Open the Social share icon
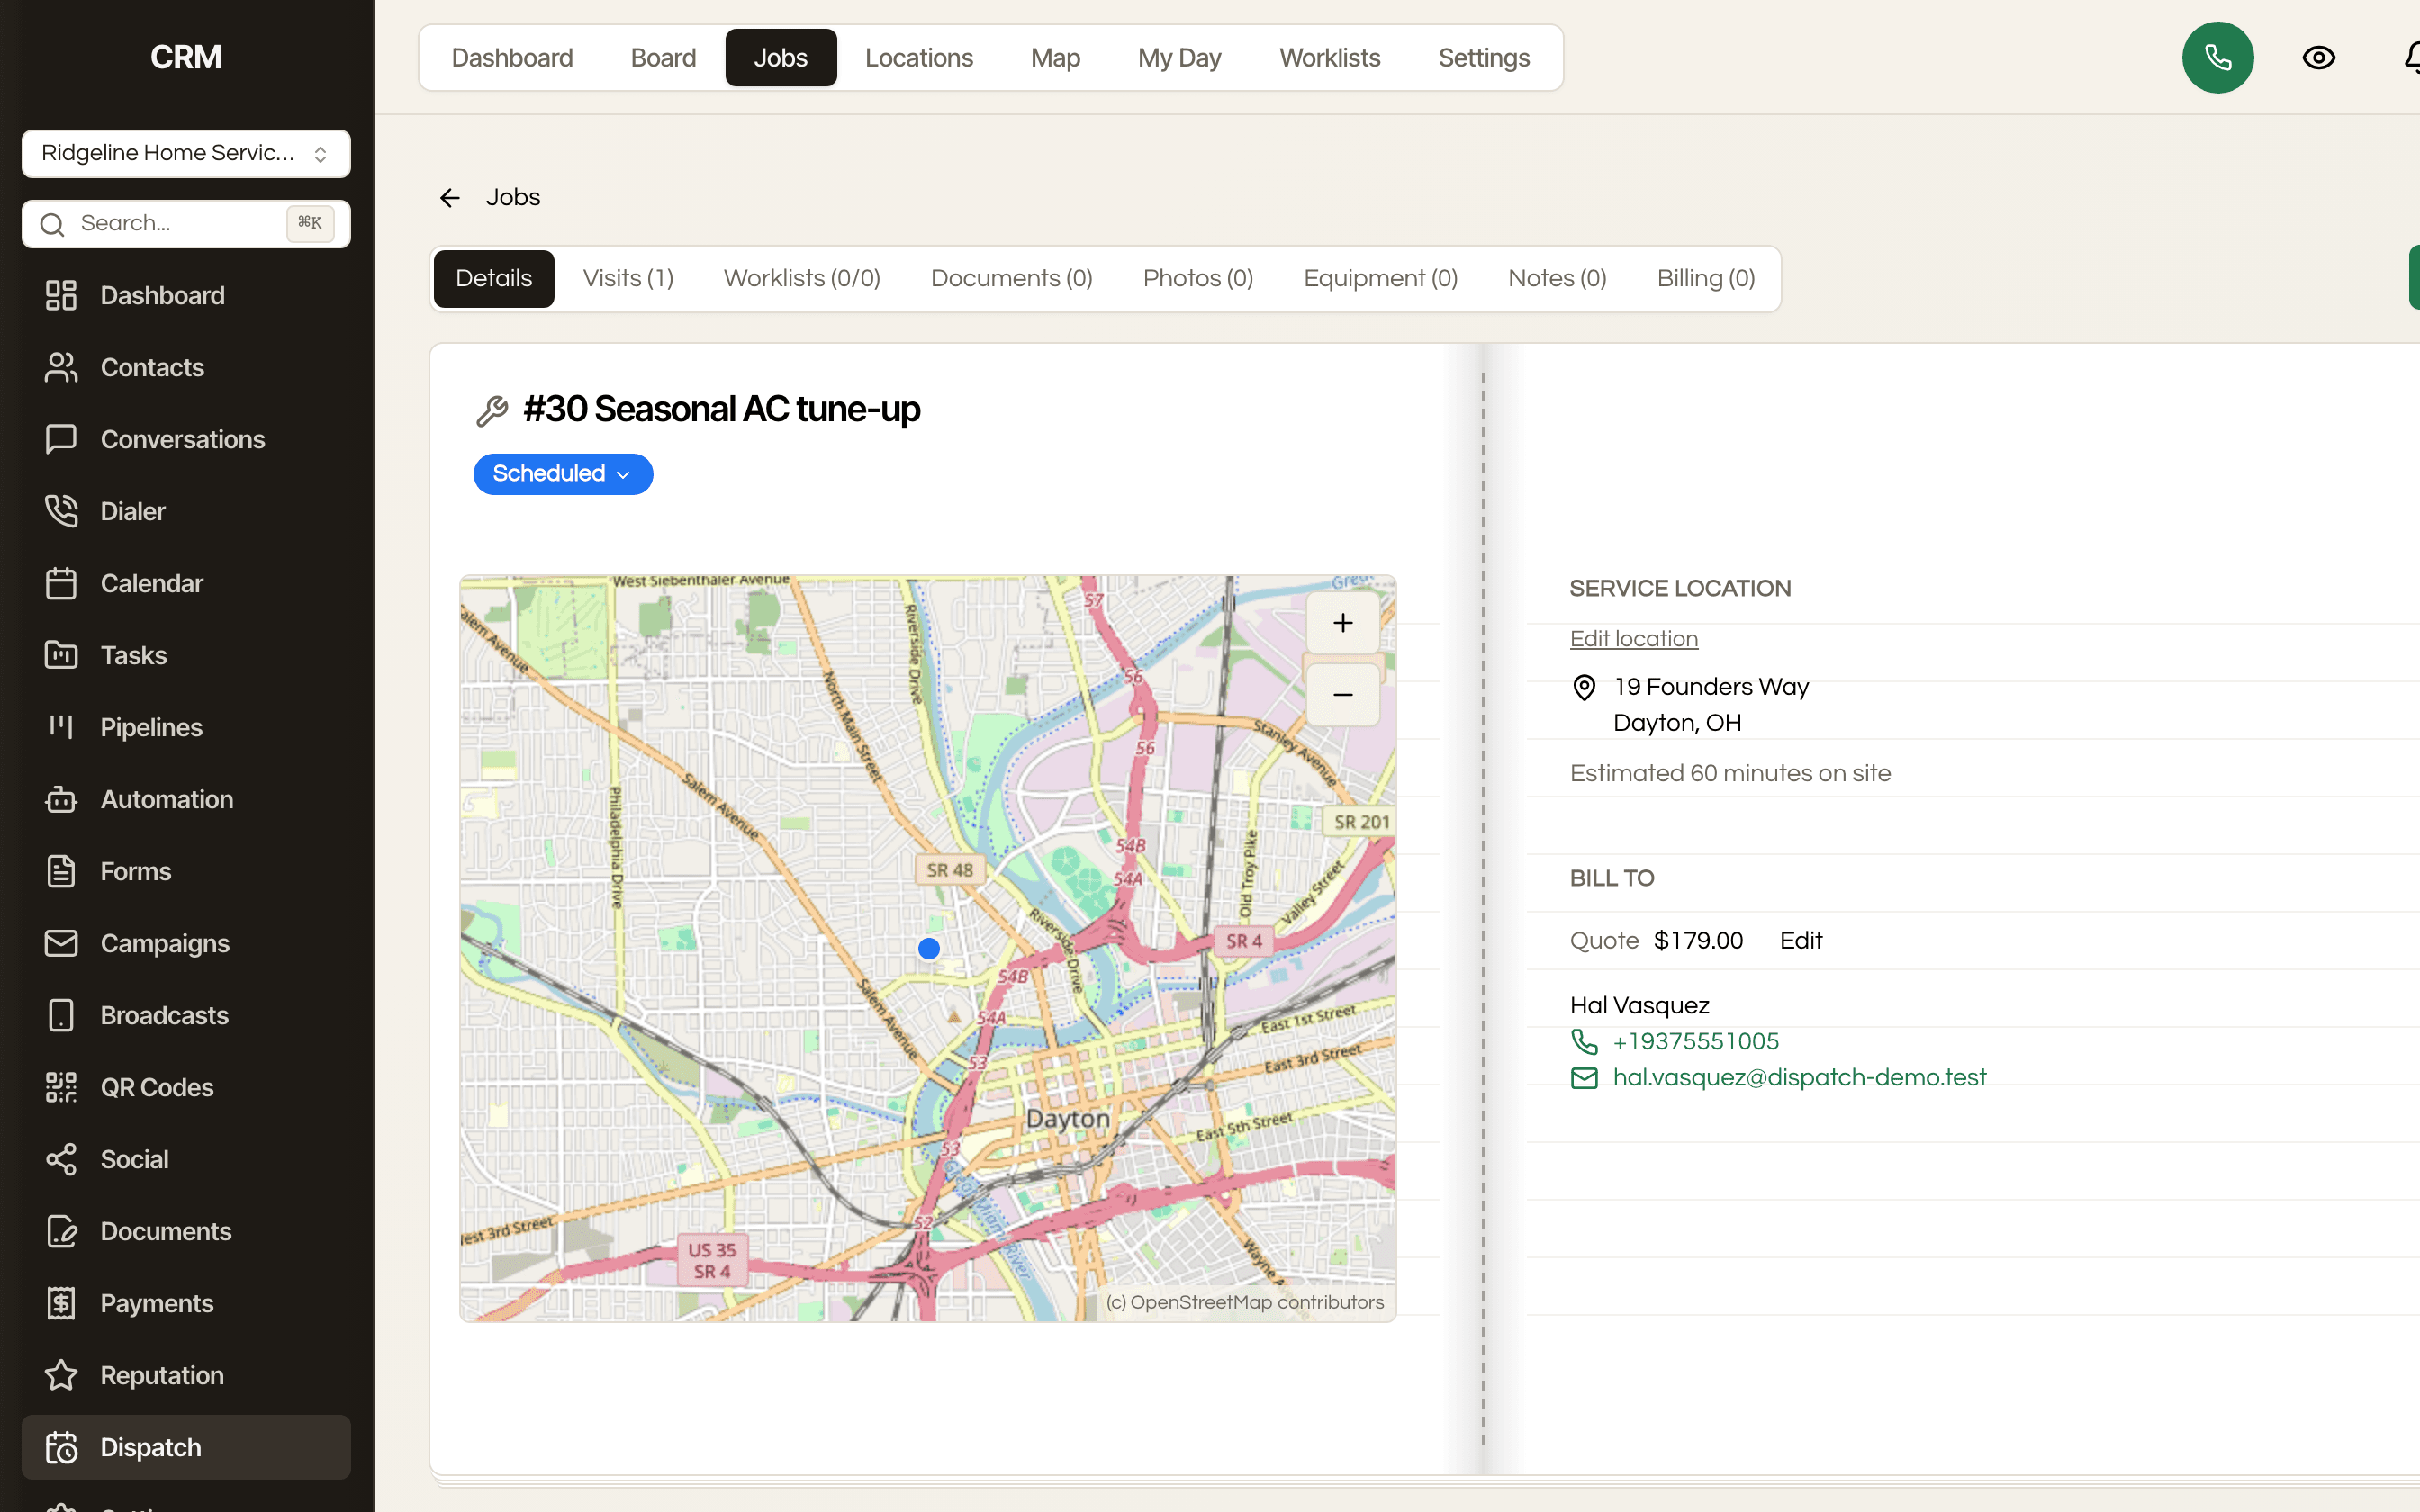The height and width of the screenshot is (1512, 2420). pos(61,1159)
